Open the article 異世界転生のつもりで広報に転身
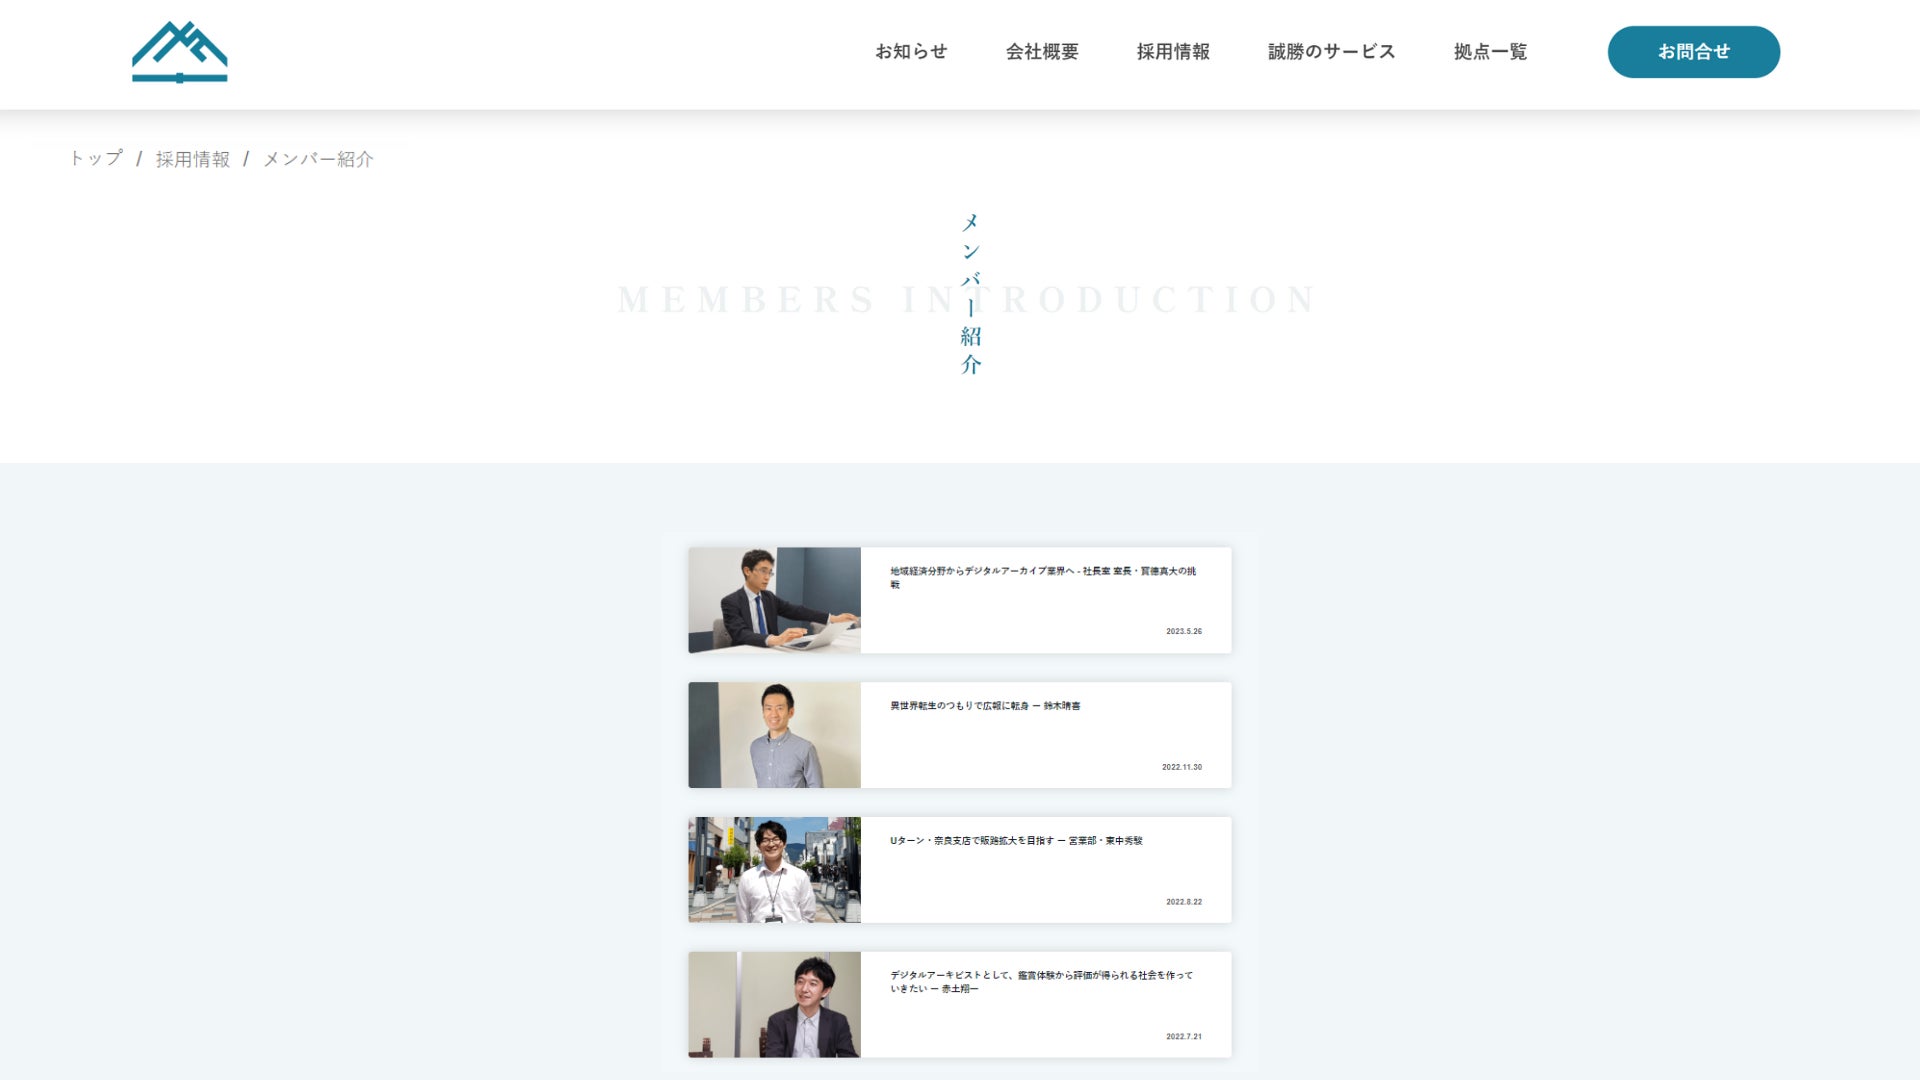The width and height of the screenshot is (1920, 1080). pyautogui.click(x=985, y=706)
